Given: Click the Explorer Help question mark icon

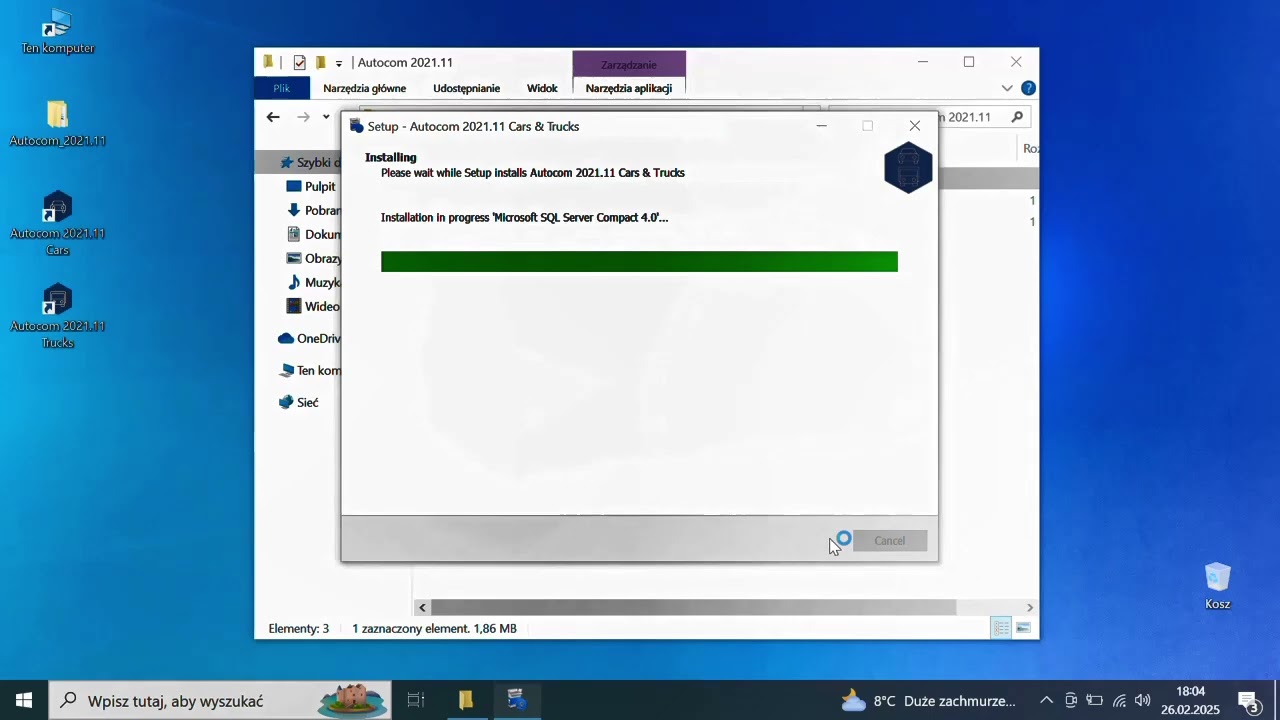Looking at the screenshot, I should point(1028,88).
